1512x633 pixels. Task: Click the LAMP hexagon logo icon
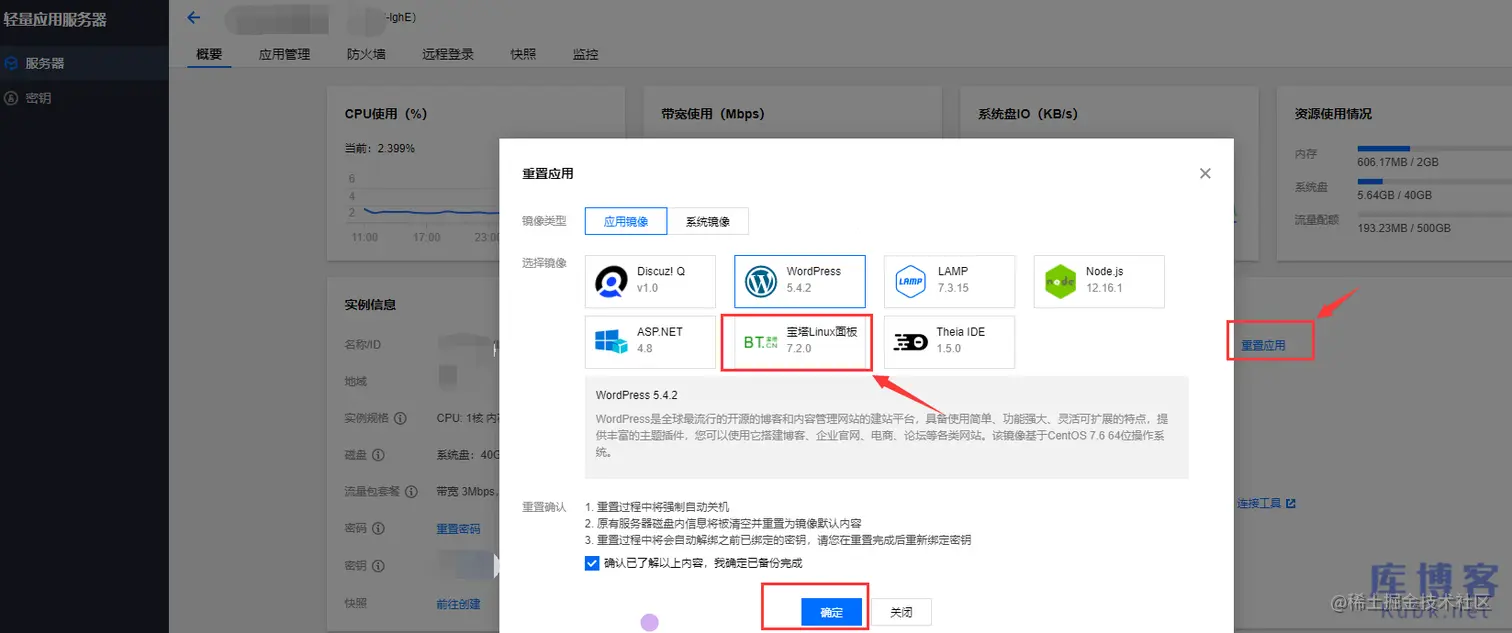[910, 282]
